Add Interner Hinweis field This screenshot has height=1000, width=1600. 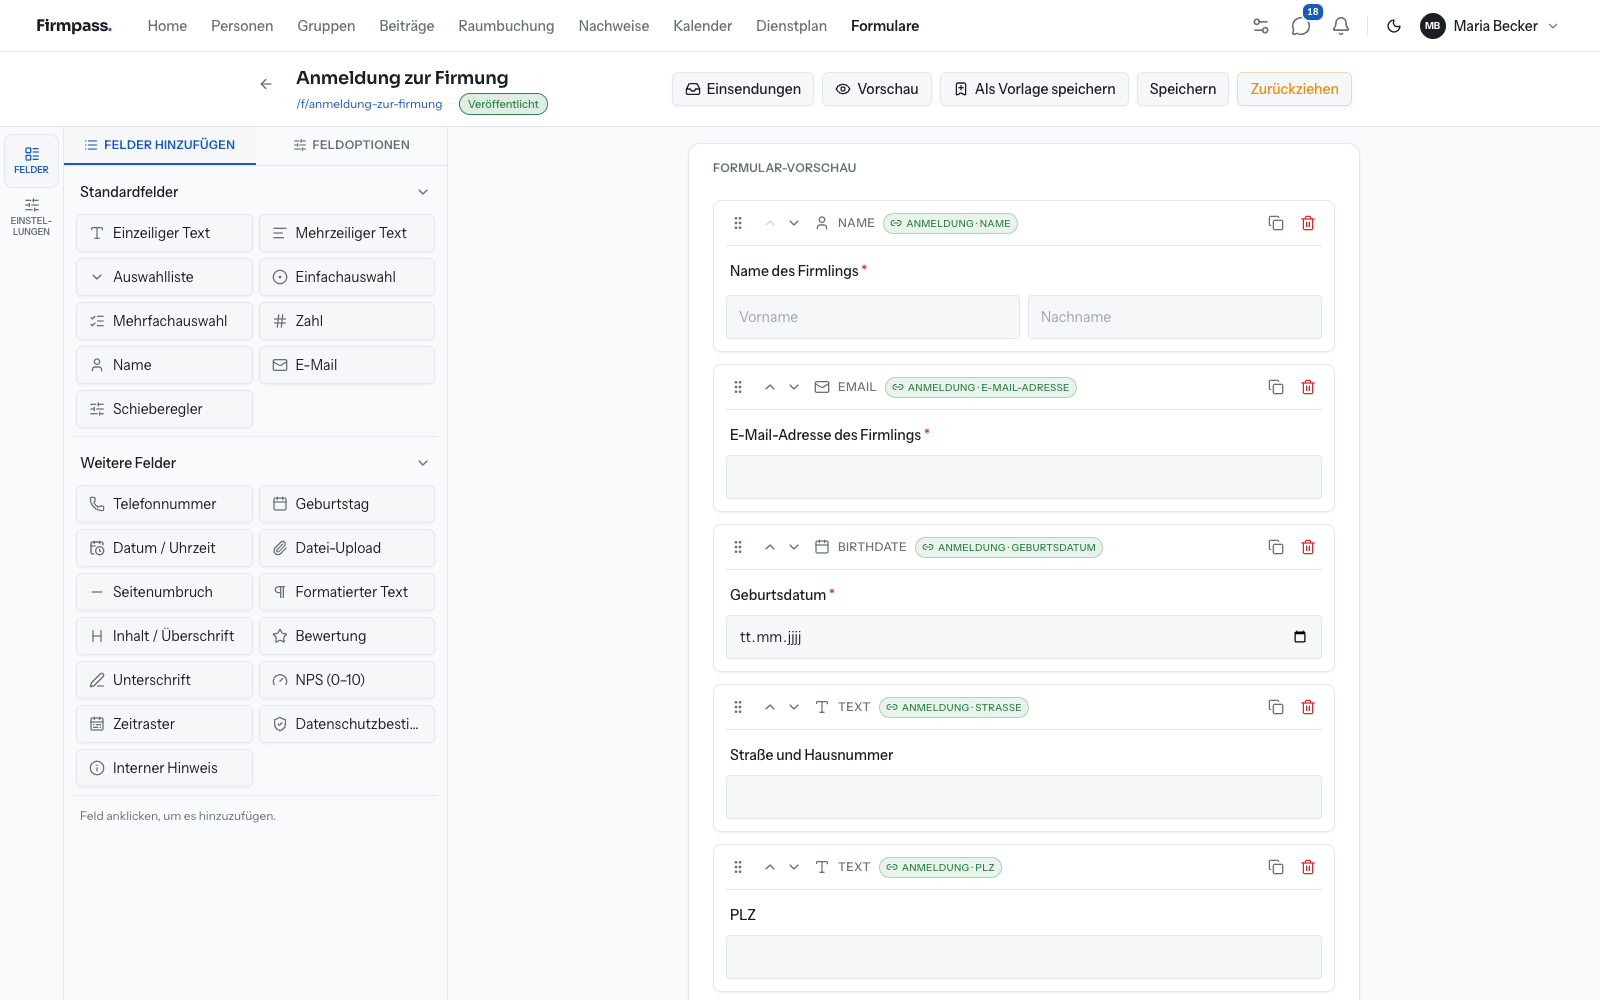point(164,768)
